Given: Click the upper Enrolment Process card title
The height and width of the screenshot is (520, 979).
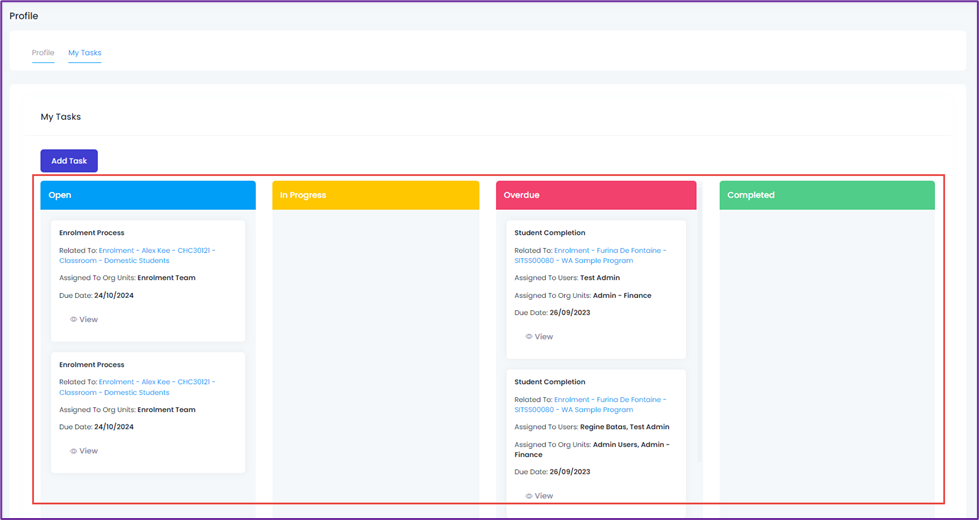Looking at the screenshot, I should point(92,233).
